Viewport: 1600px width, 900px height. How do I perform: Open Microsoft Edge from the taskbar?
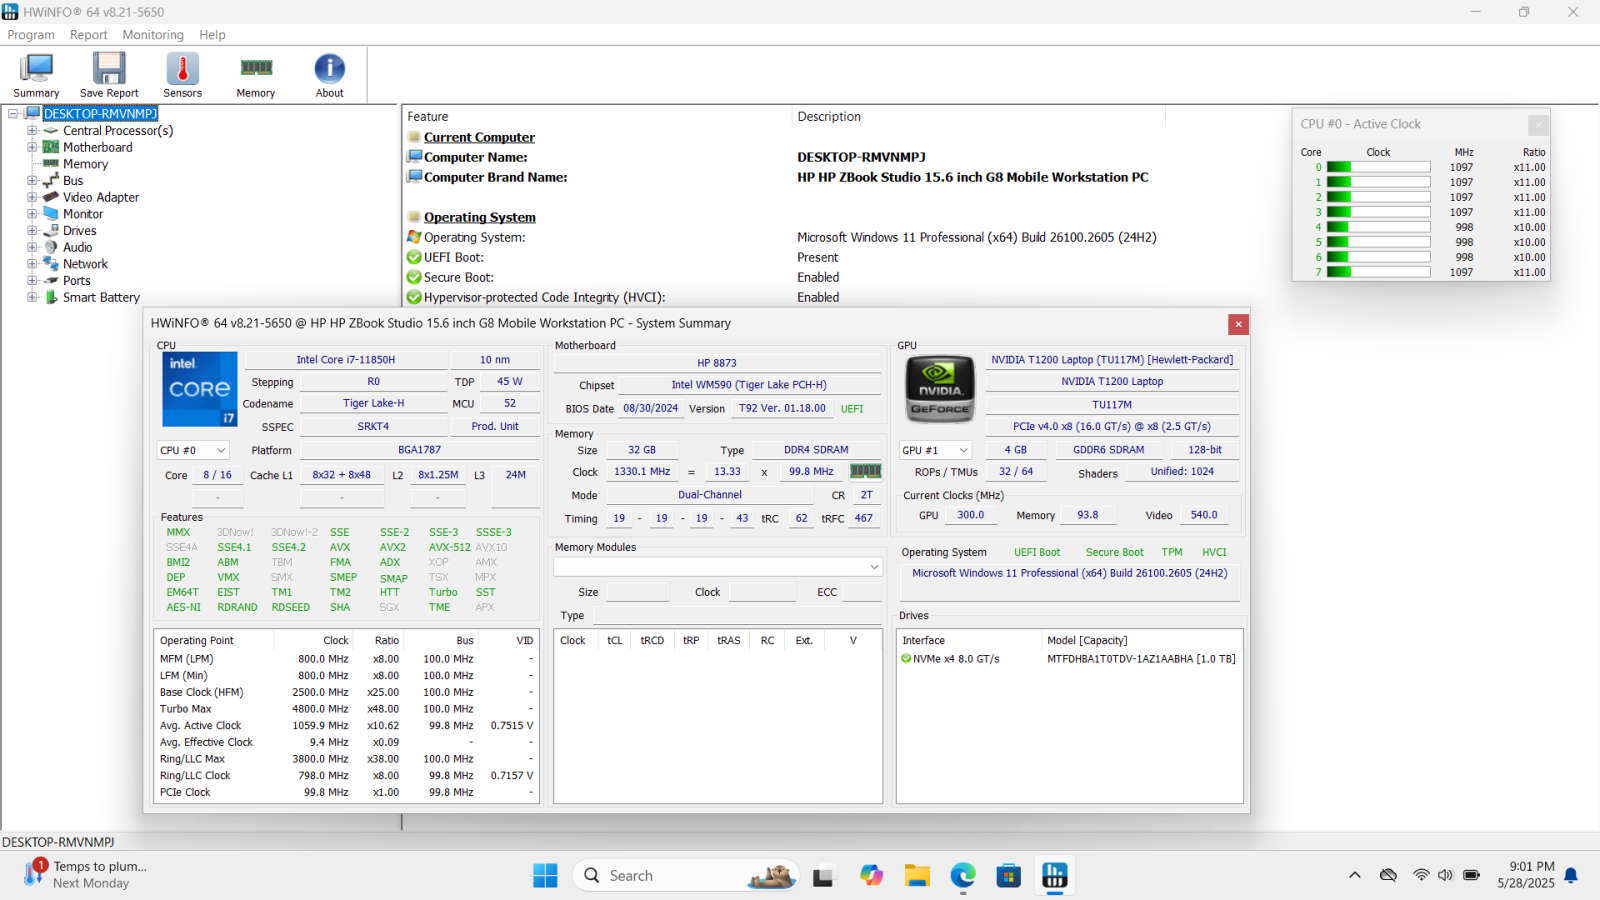[x=963, y=876]
